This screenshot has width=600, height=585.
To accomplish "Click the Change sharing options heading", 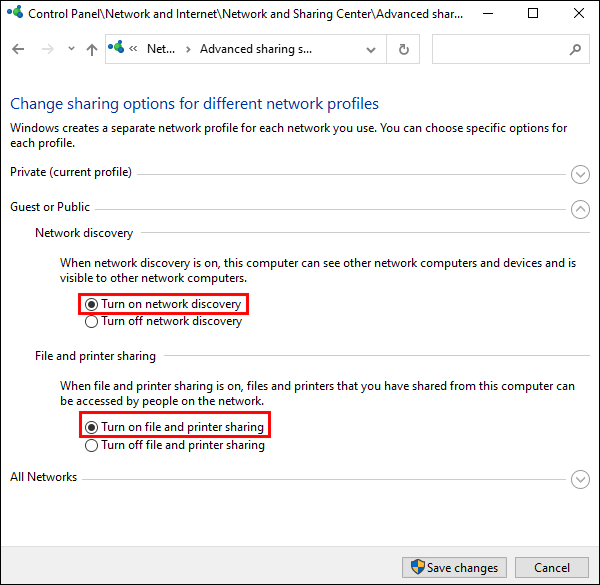I will click(194, 104).
